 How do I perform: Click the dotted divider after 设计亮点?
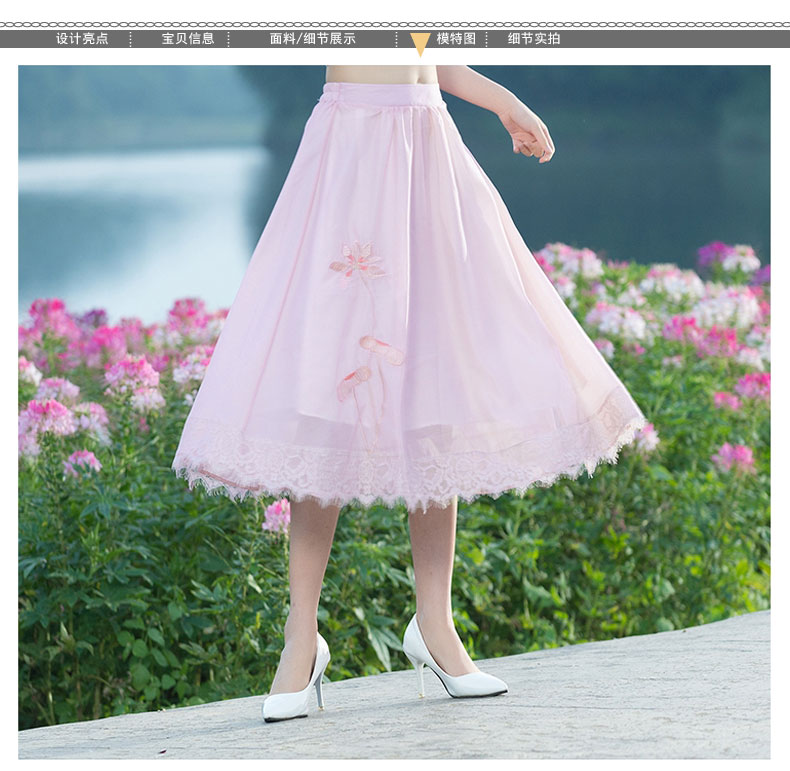tap(130, 39)
